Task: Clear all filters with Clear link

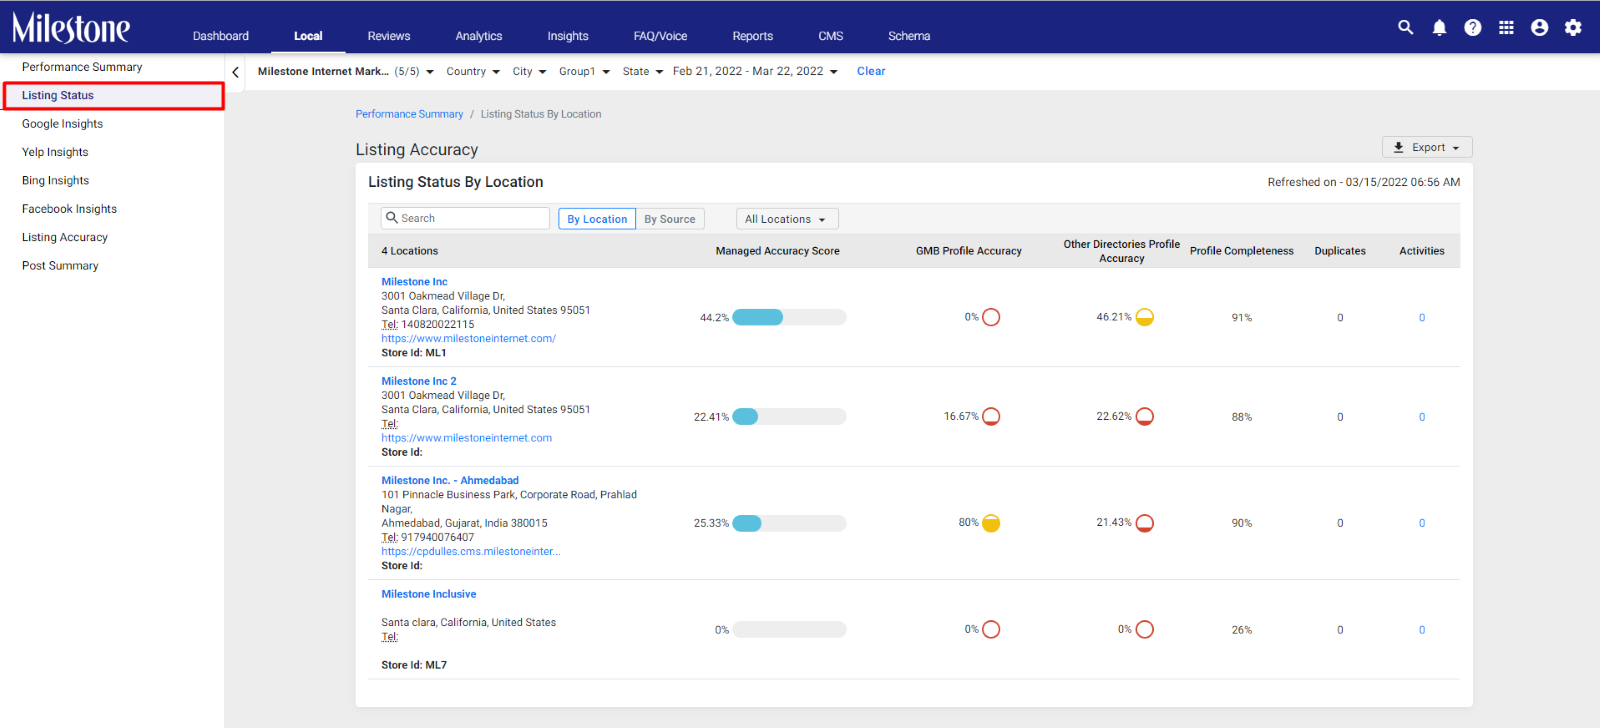Action: [x=871, y=72]
